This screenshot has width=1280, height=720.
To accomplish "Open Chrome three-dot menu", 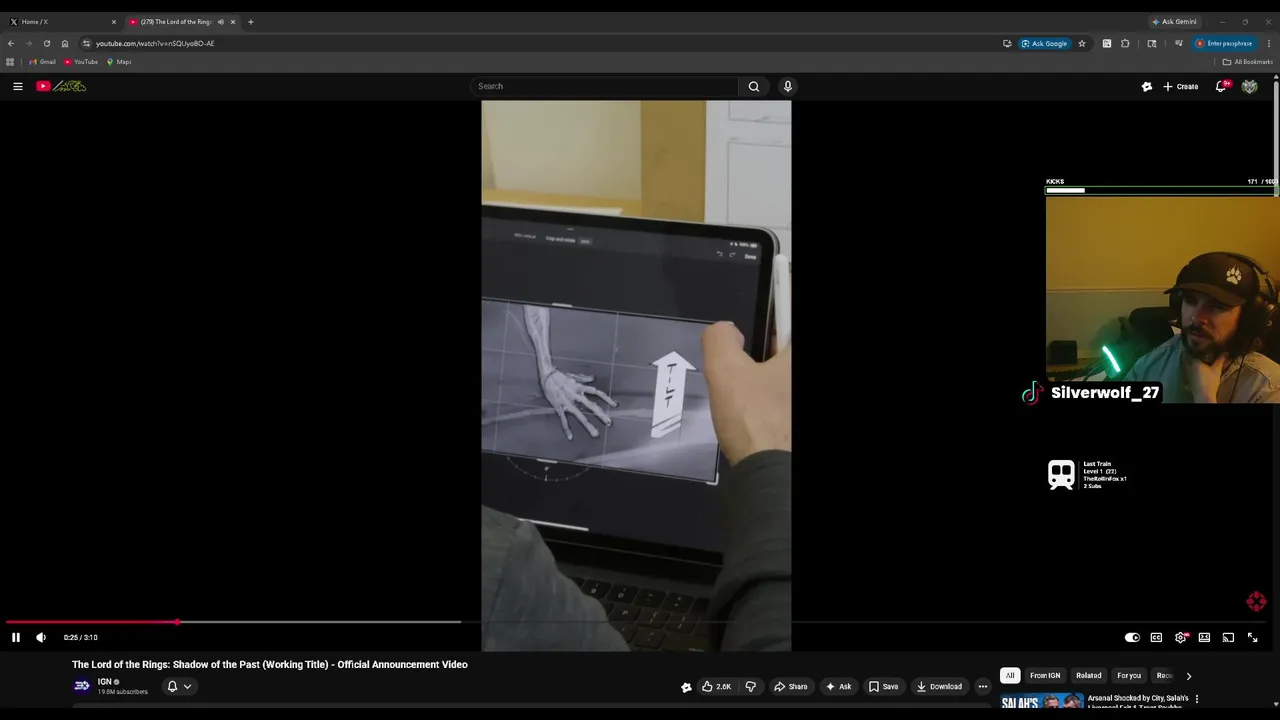I will pos(1268,43).
